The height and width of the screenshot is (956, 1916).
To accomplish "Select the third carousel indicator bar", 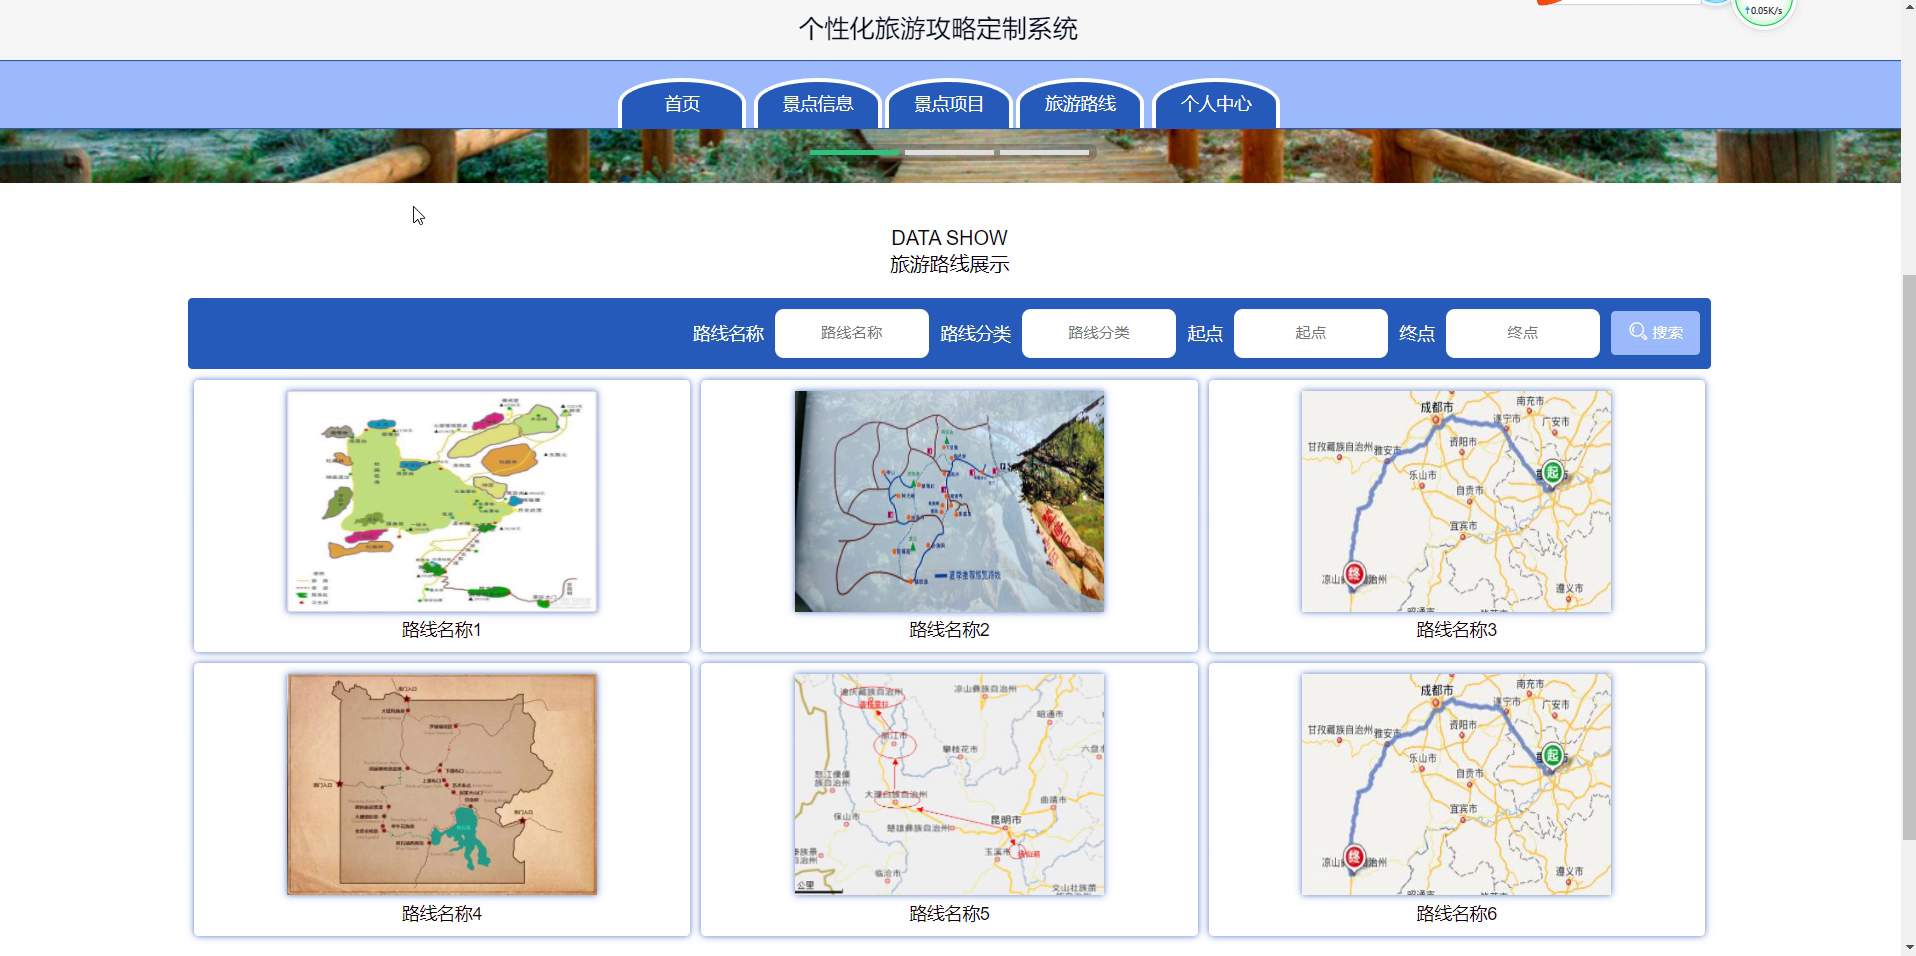I will click(x=1044, y=152).
